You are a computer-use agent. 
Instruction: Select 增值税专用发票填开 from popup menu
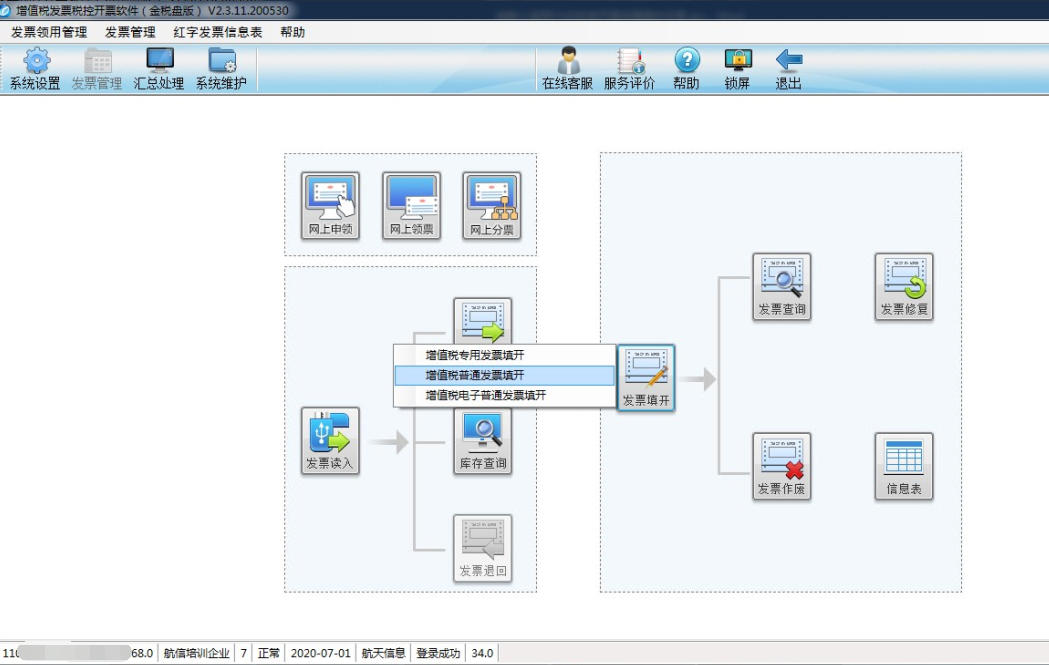(x=504, y=355)
